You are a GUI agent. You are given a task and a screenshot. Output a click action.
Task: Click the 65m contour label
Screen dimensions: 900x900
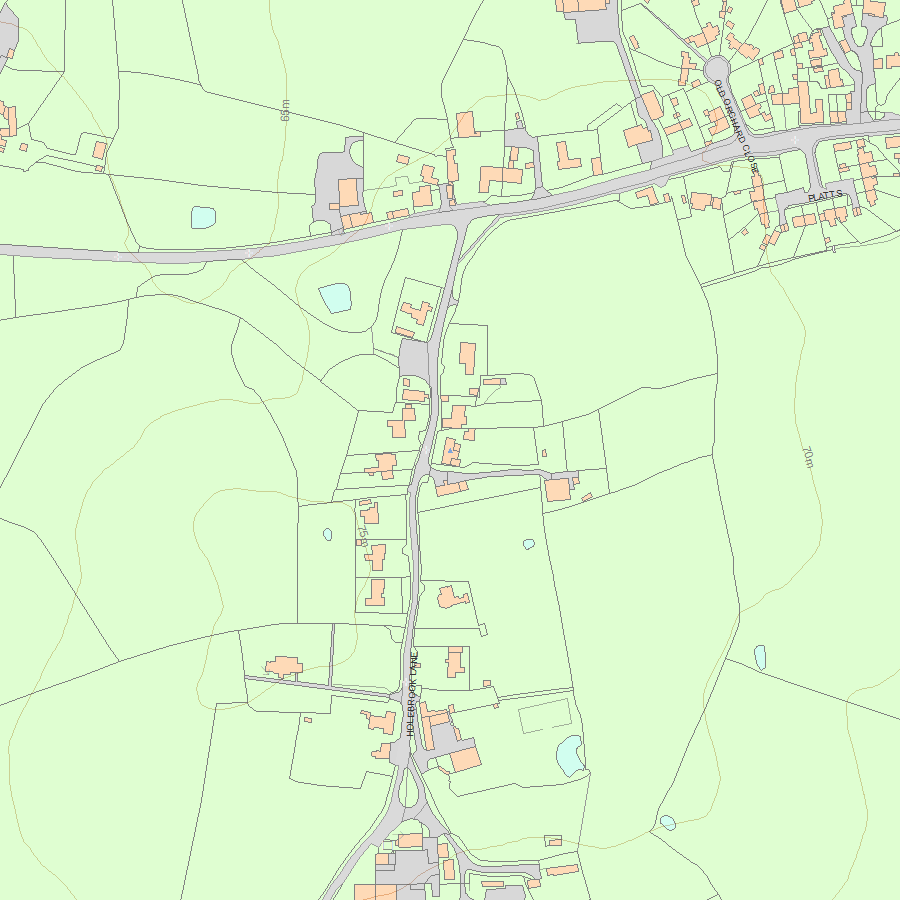coord(285,110)
